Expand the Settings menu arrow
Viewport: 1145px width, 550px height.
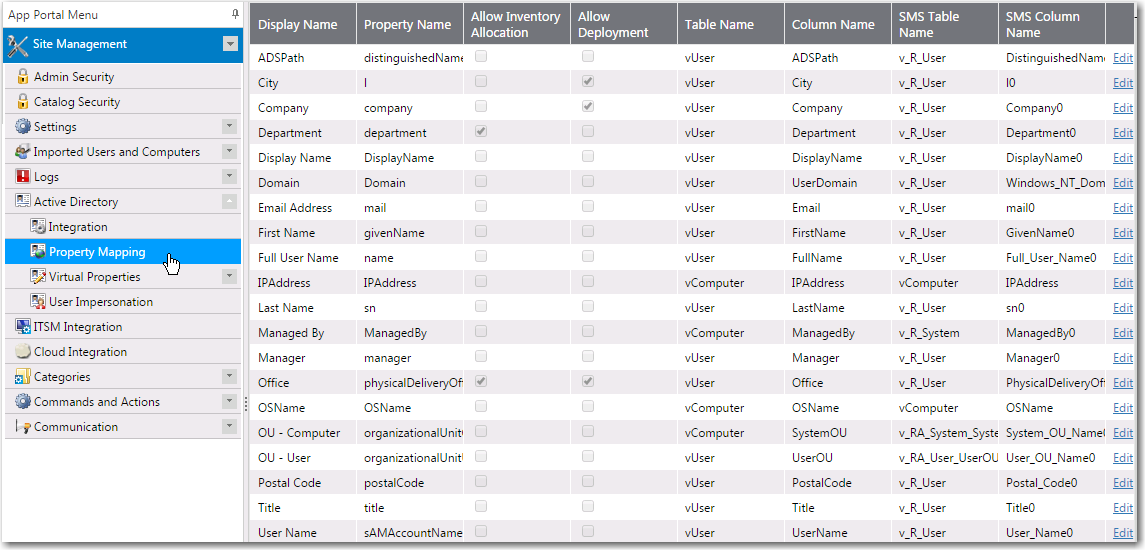[230, 127]
